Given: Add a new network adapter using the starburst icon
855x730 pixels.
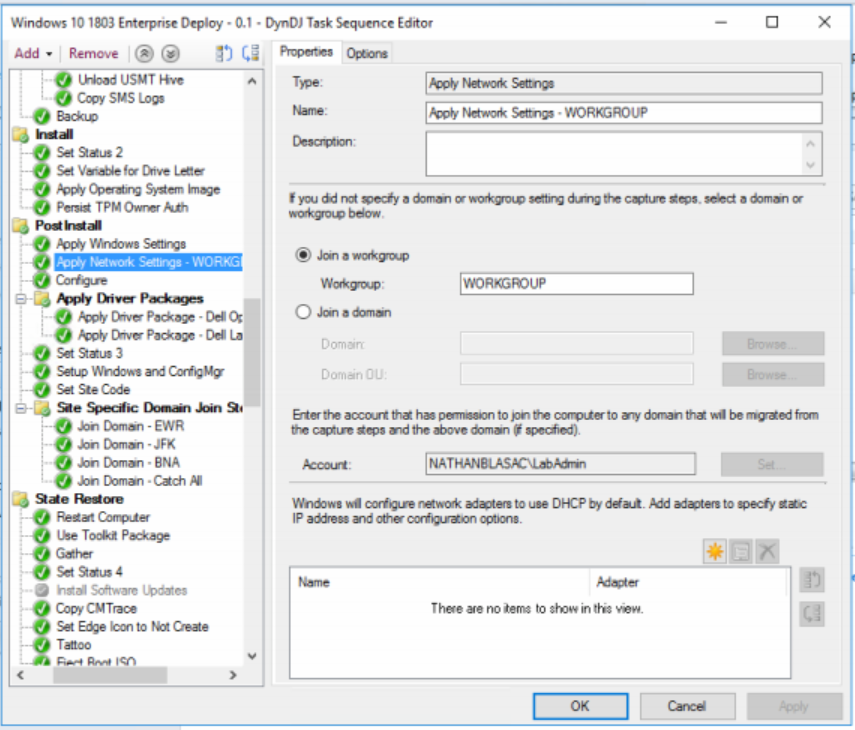Looking at the screenshot, I should tap(715, 550).
